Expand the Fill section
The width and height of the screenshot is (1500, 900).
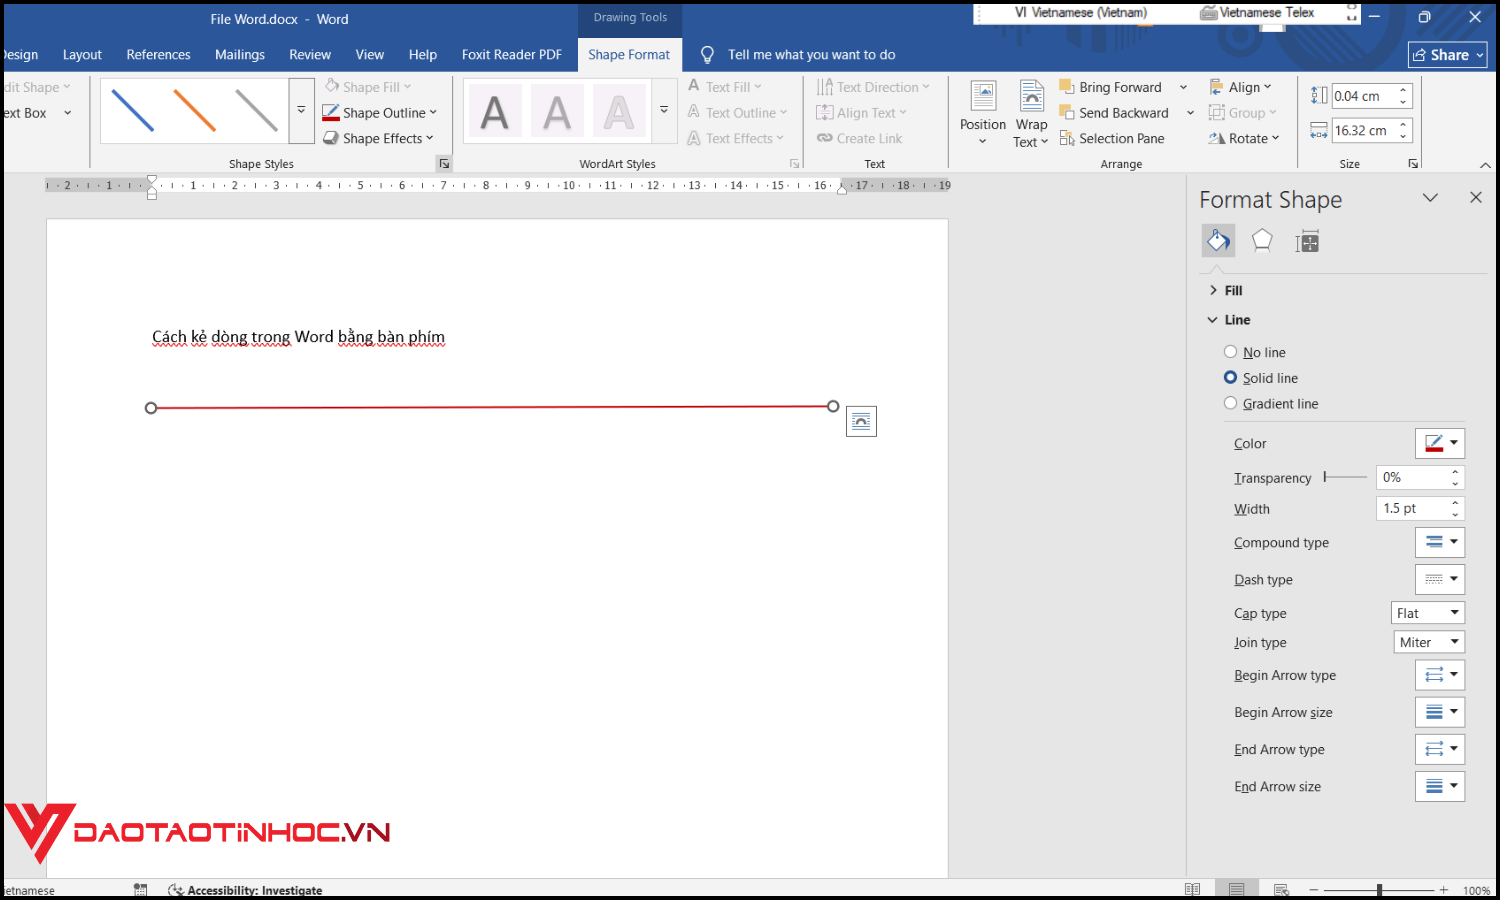pos(1232,290)
